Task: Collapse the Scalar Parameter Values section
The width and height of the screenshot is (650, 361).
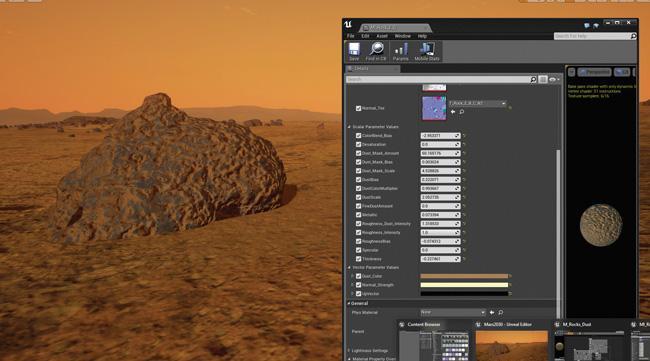Action: 349,127
